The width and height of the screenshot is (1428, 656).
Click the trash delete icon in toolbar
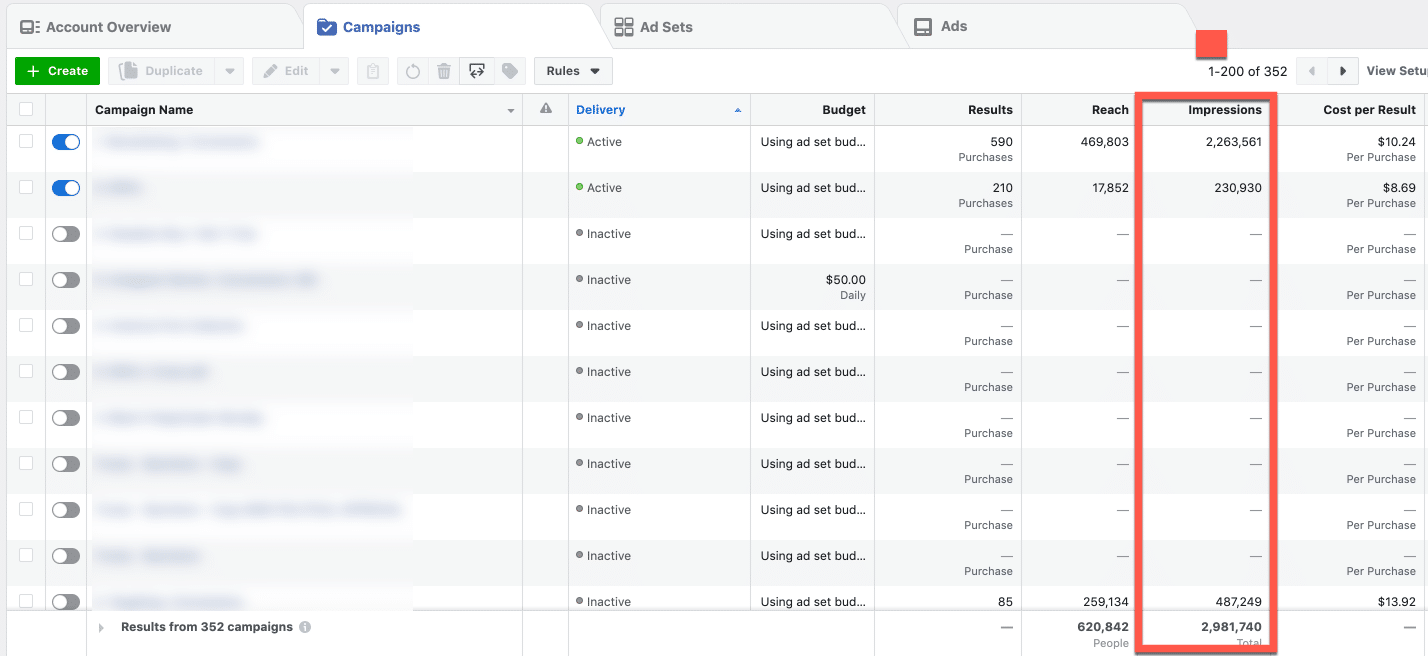coord(444,71)
